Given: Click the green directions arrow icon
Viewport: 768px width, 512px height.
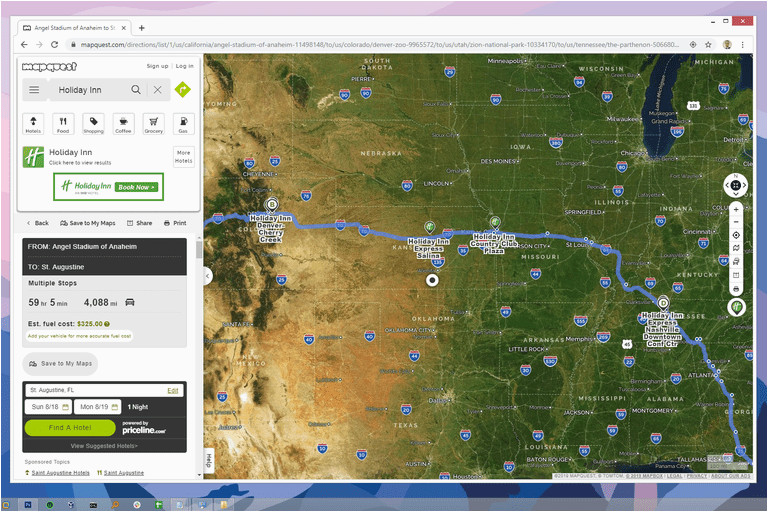Looking at the screenshot, I should pos(183,90).
